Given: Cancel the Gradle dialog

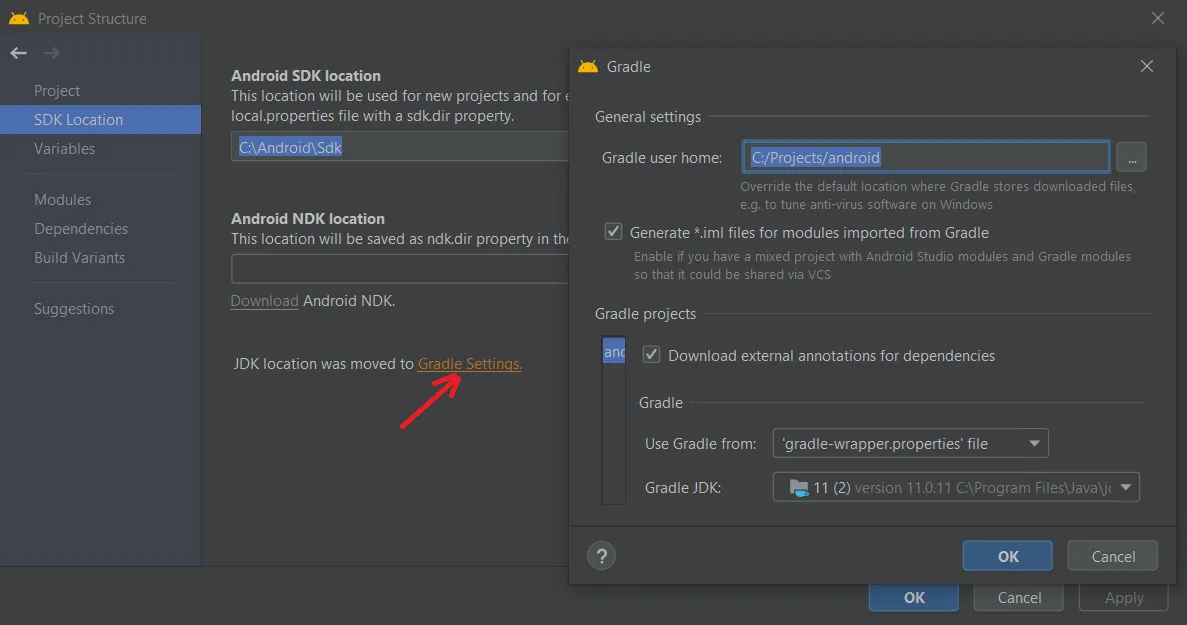Looking at the screenshot, I should coord(1113,556).
